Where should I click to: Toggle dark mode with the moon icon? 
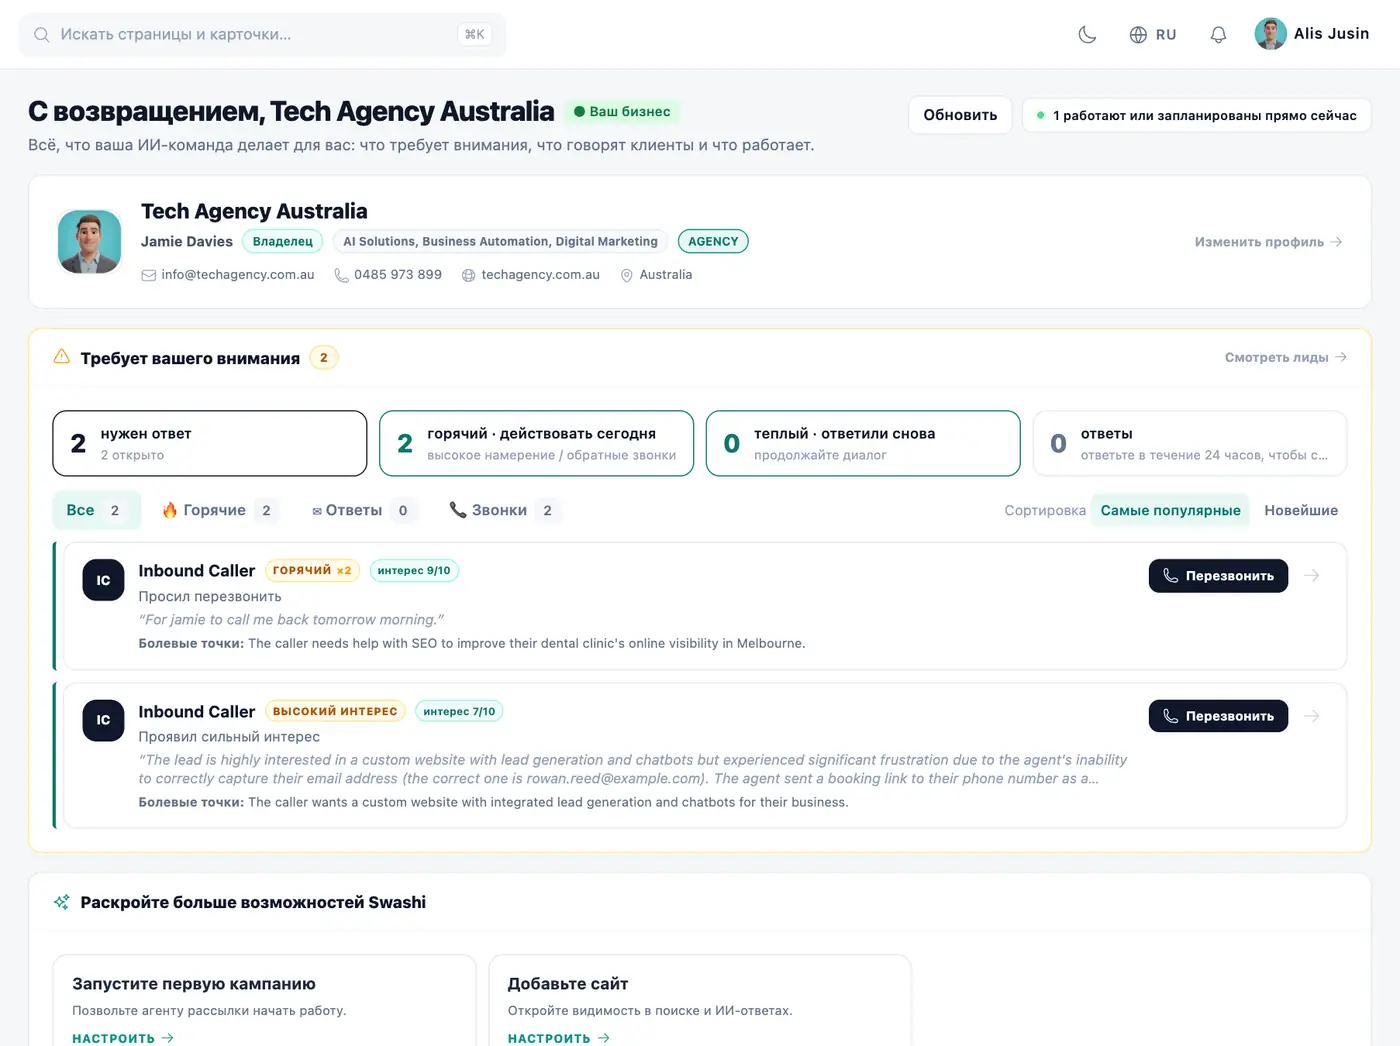[x=1087, y=35]
